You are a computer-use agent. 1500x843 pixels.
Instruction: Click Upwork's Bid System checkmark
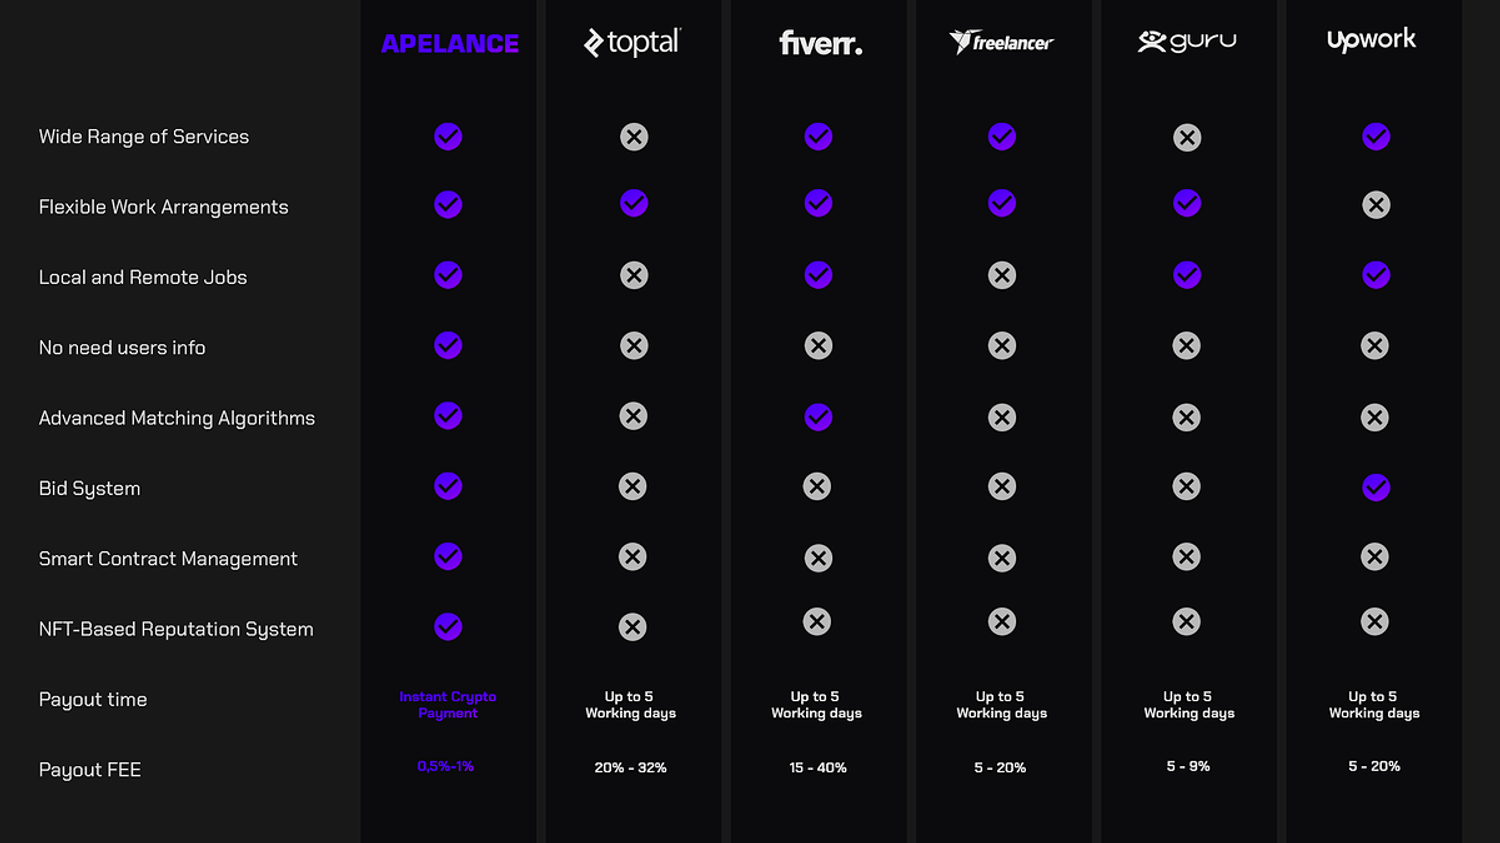tap(1376, 487)
